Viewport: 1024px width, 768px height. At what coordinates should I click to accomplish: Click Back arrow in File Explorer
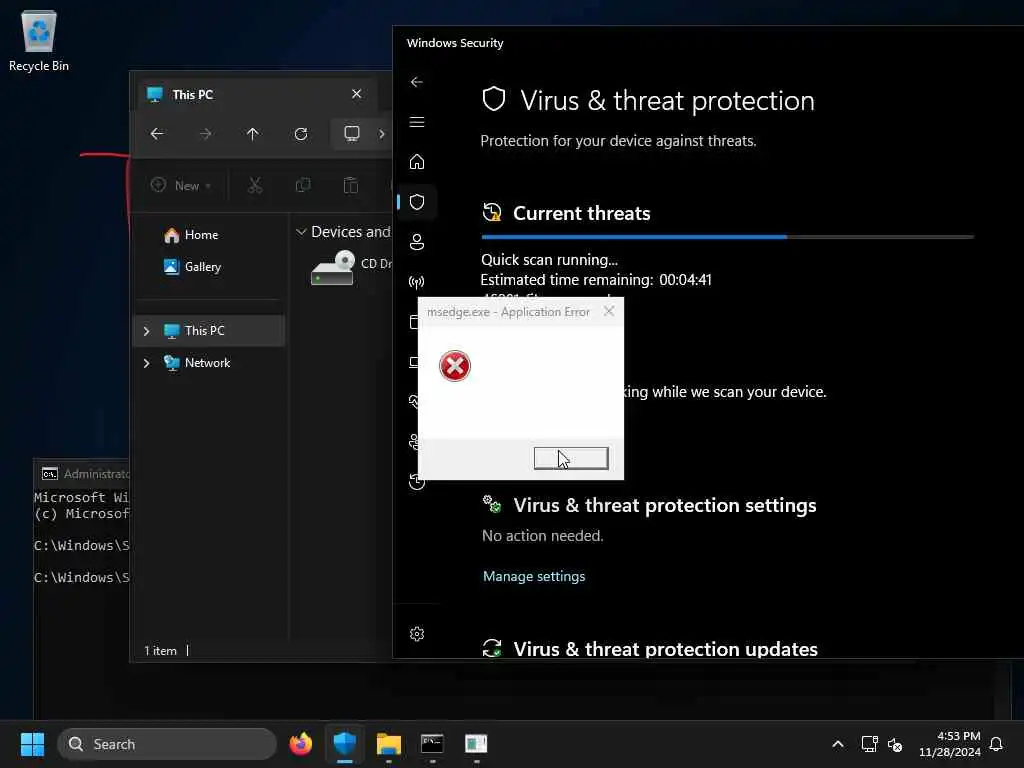point(157,134)
